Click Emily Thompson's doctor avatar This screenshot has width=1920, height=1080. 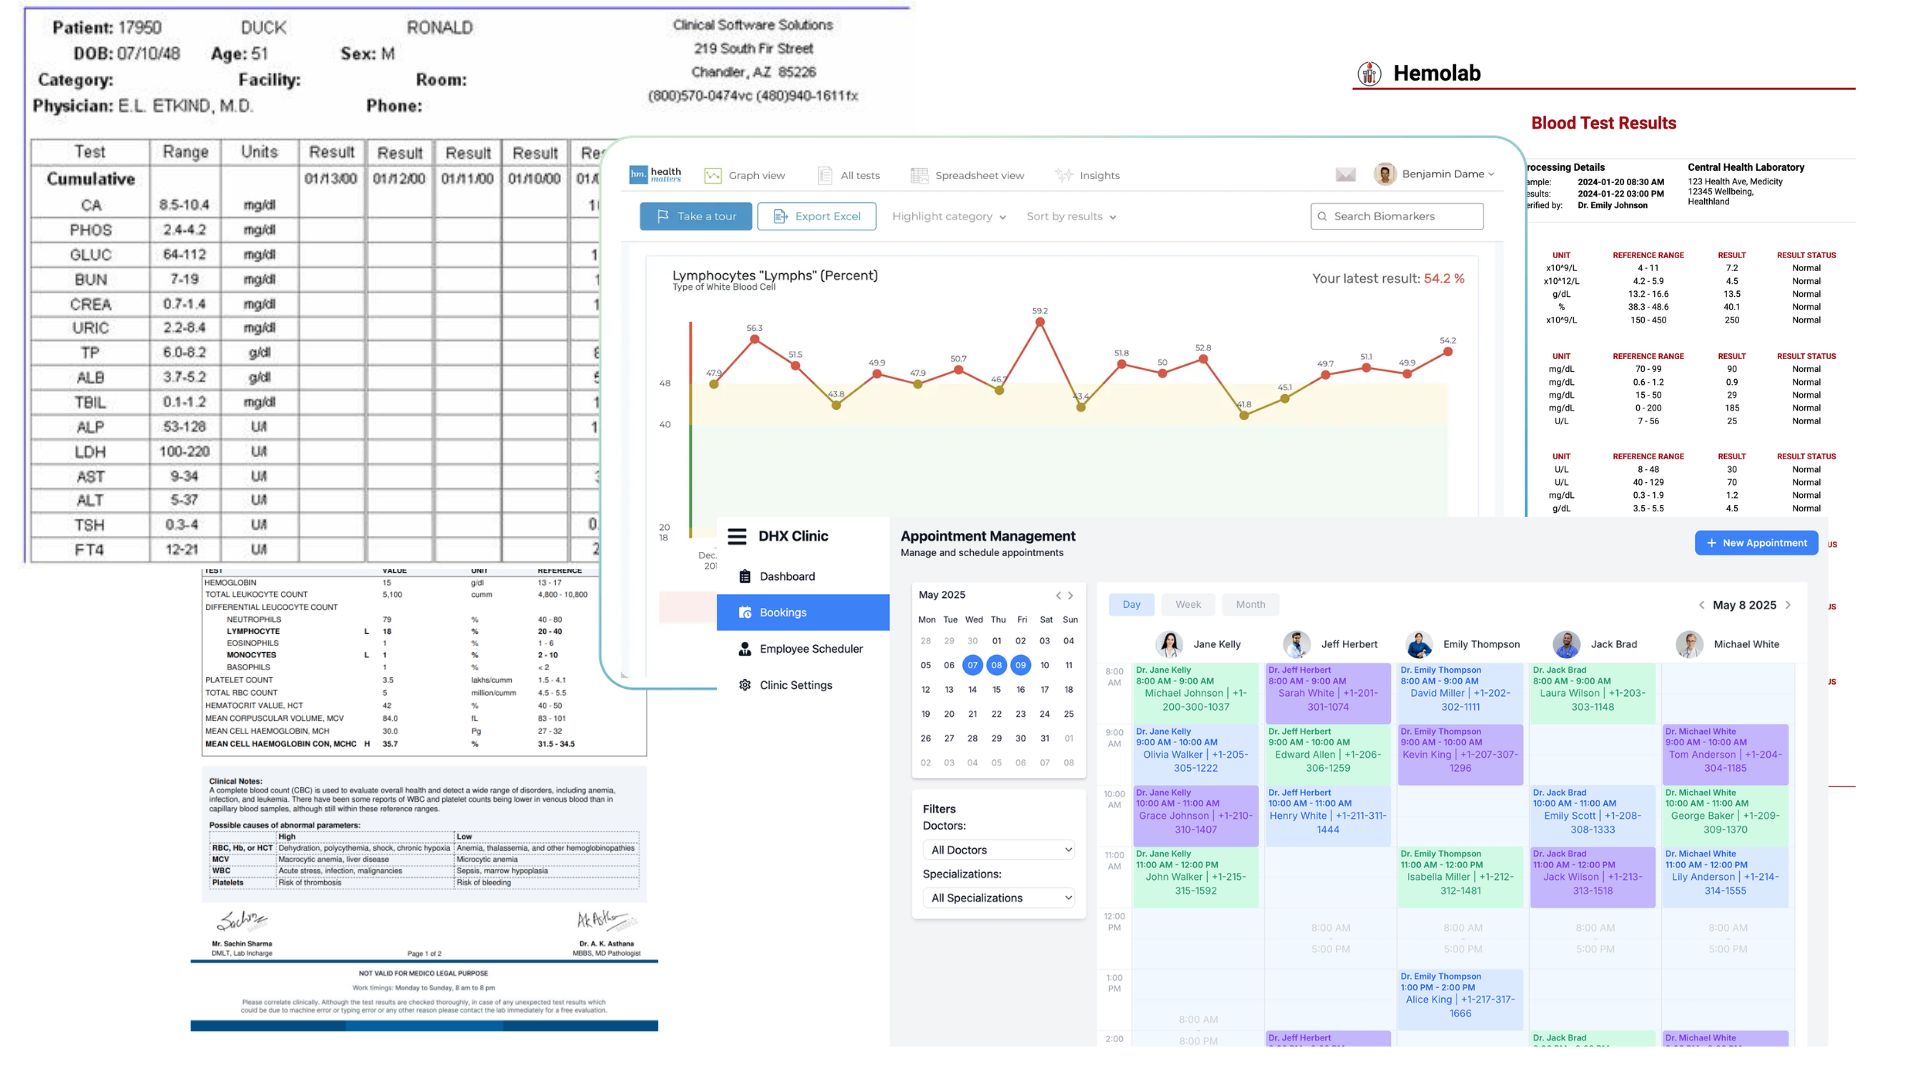[x=1419, y=645]
